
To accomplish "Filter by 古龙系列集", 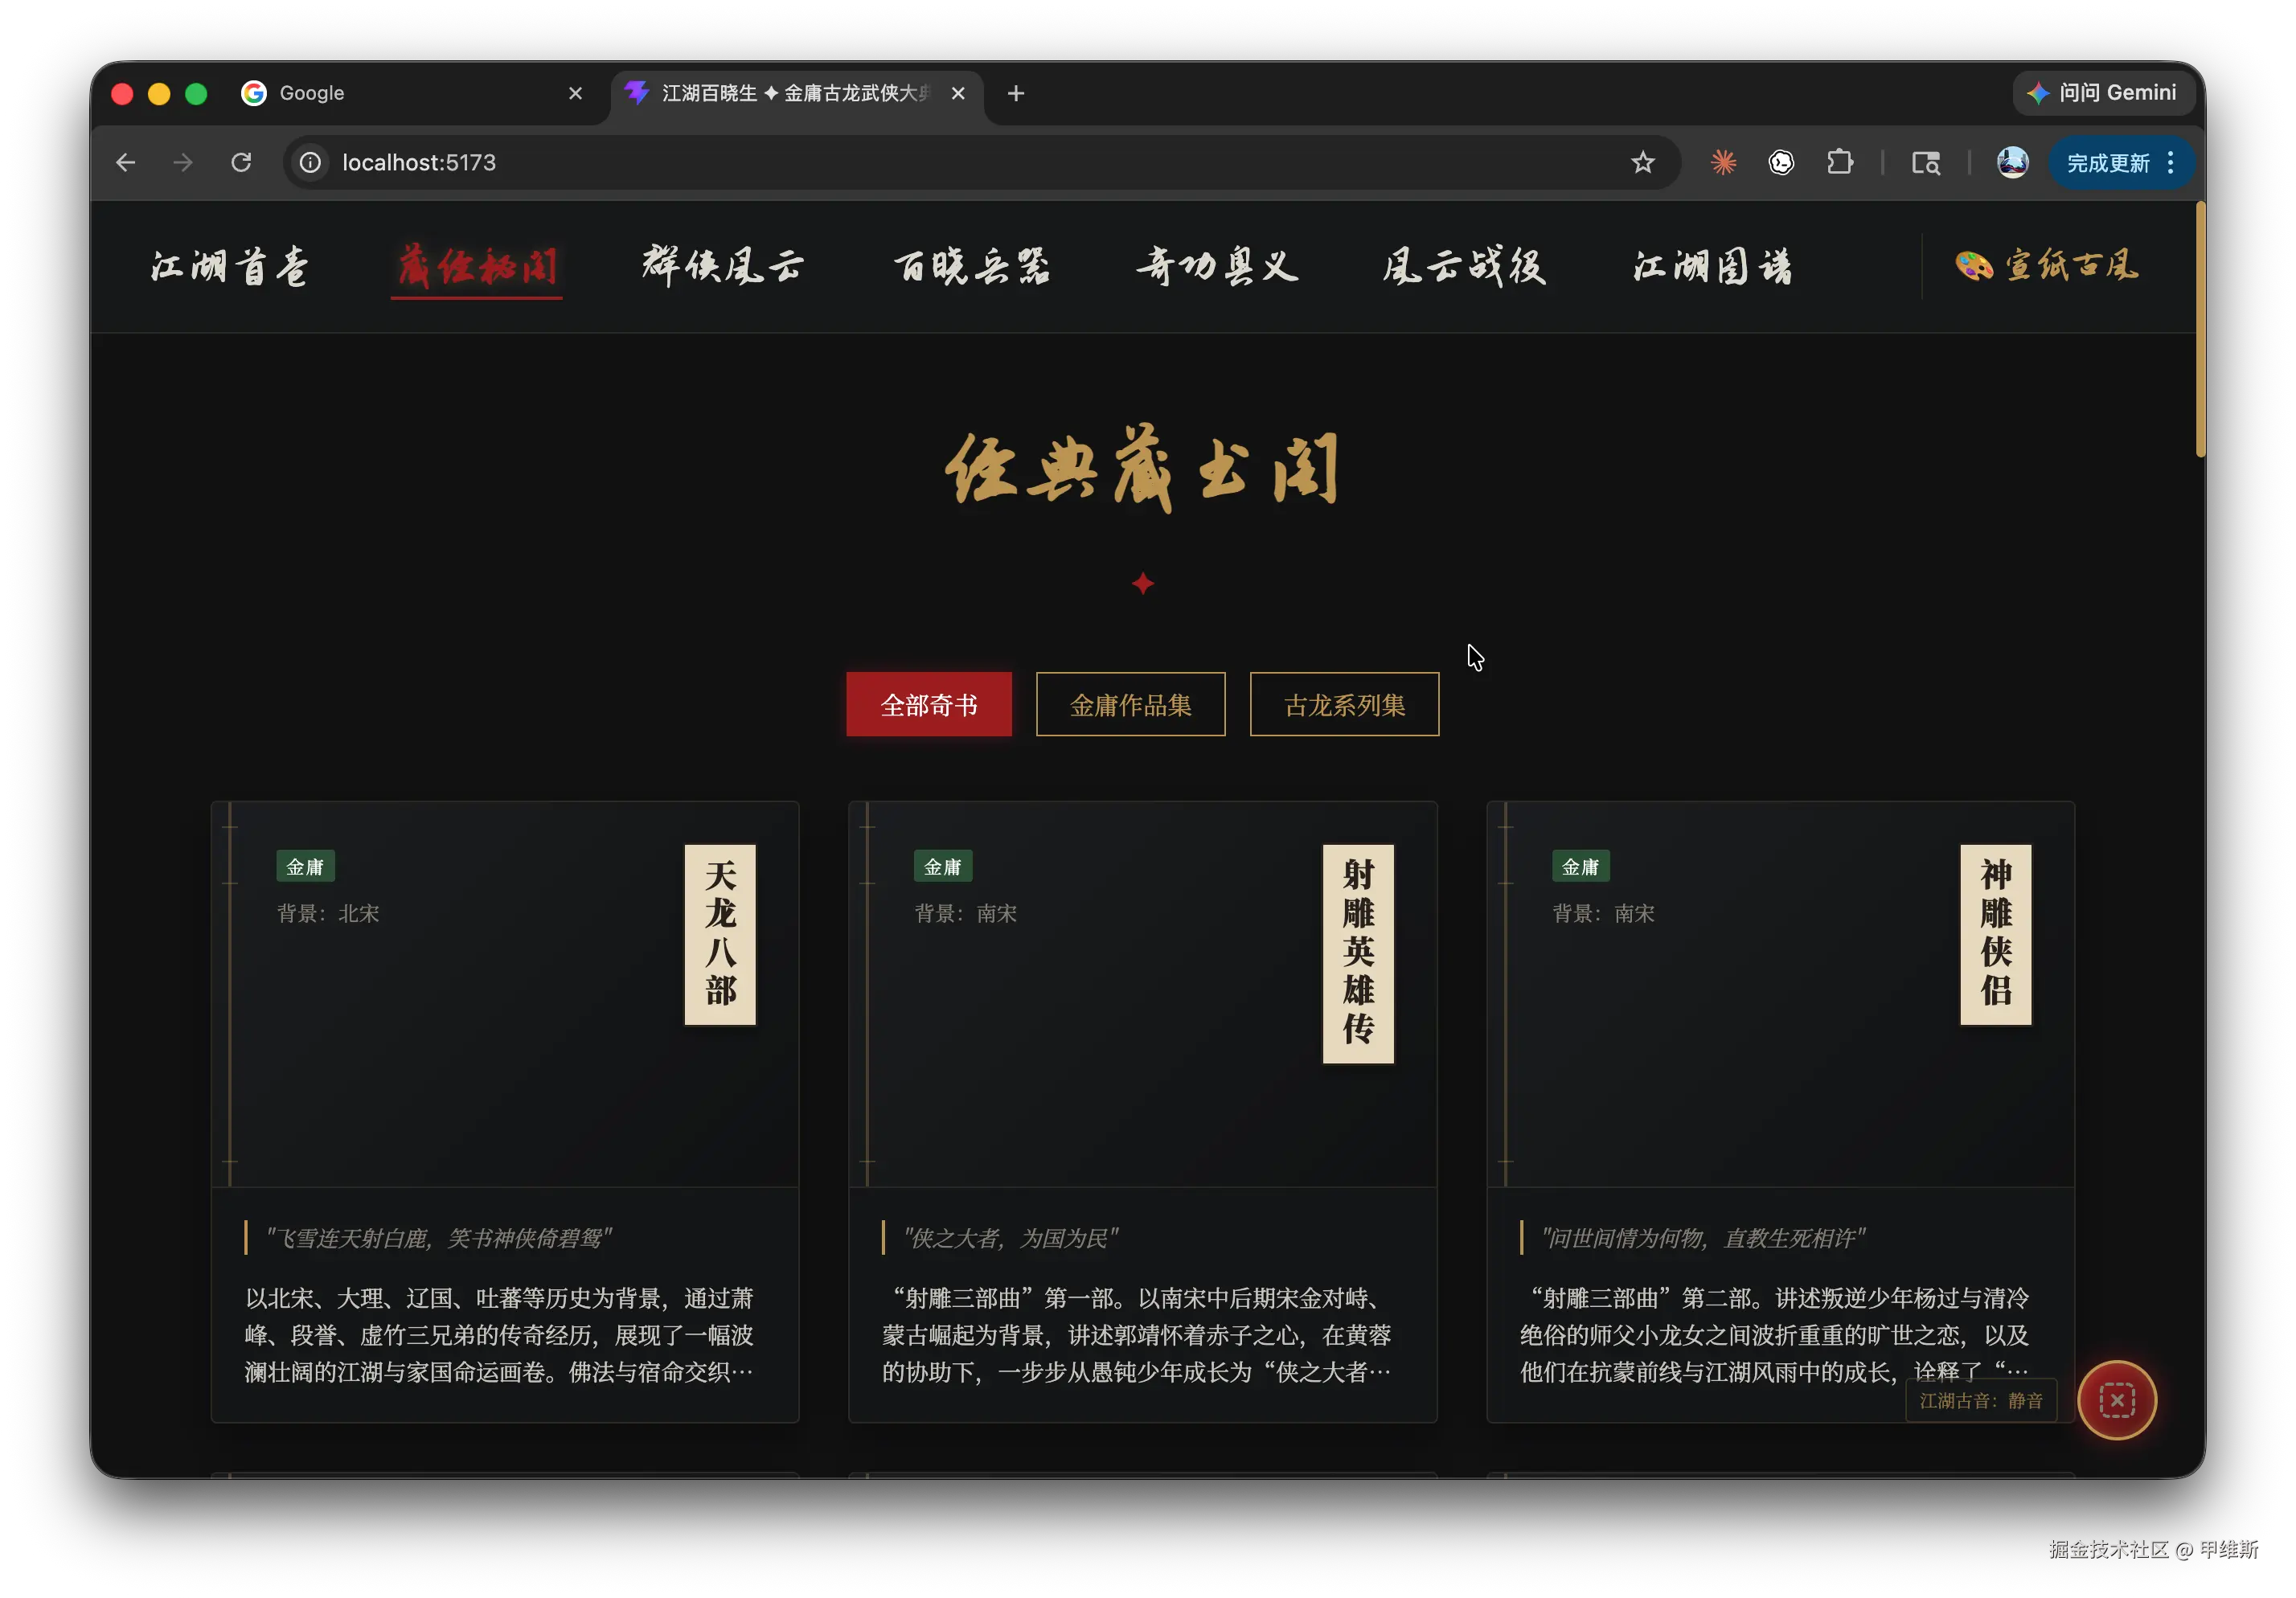I will (x=1344, y=704).
